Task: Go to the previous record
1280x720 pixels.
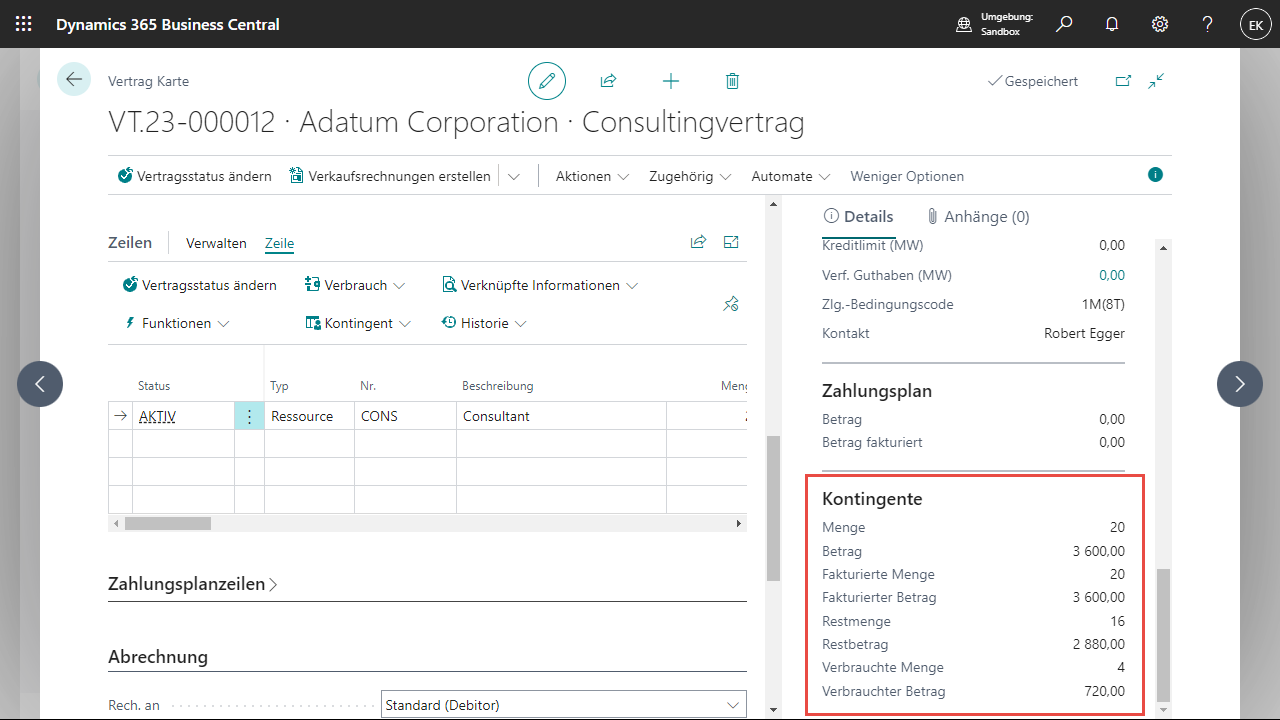Action: click(x=40, y=384)
